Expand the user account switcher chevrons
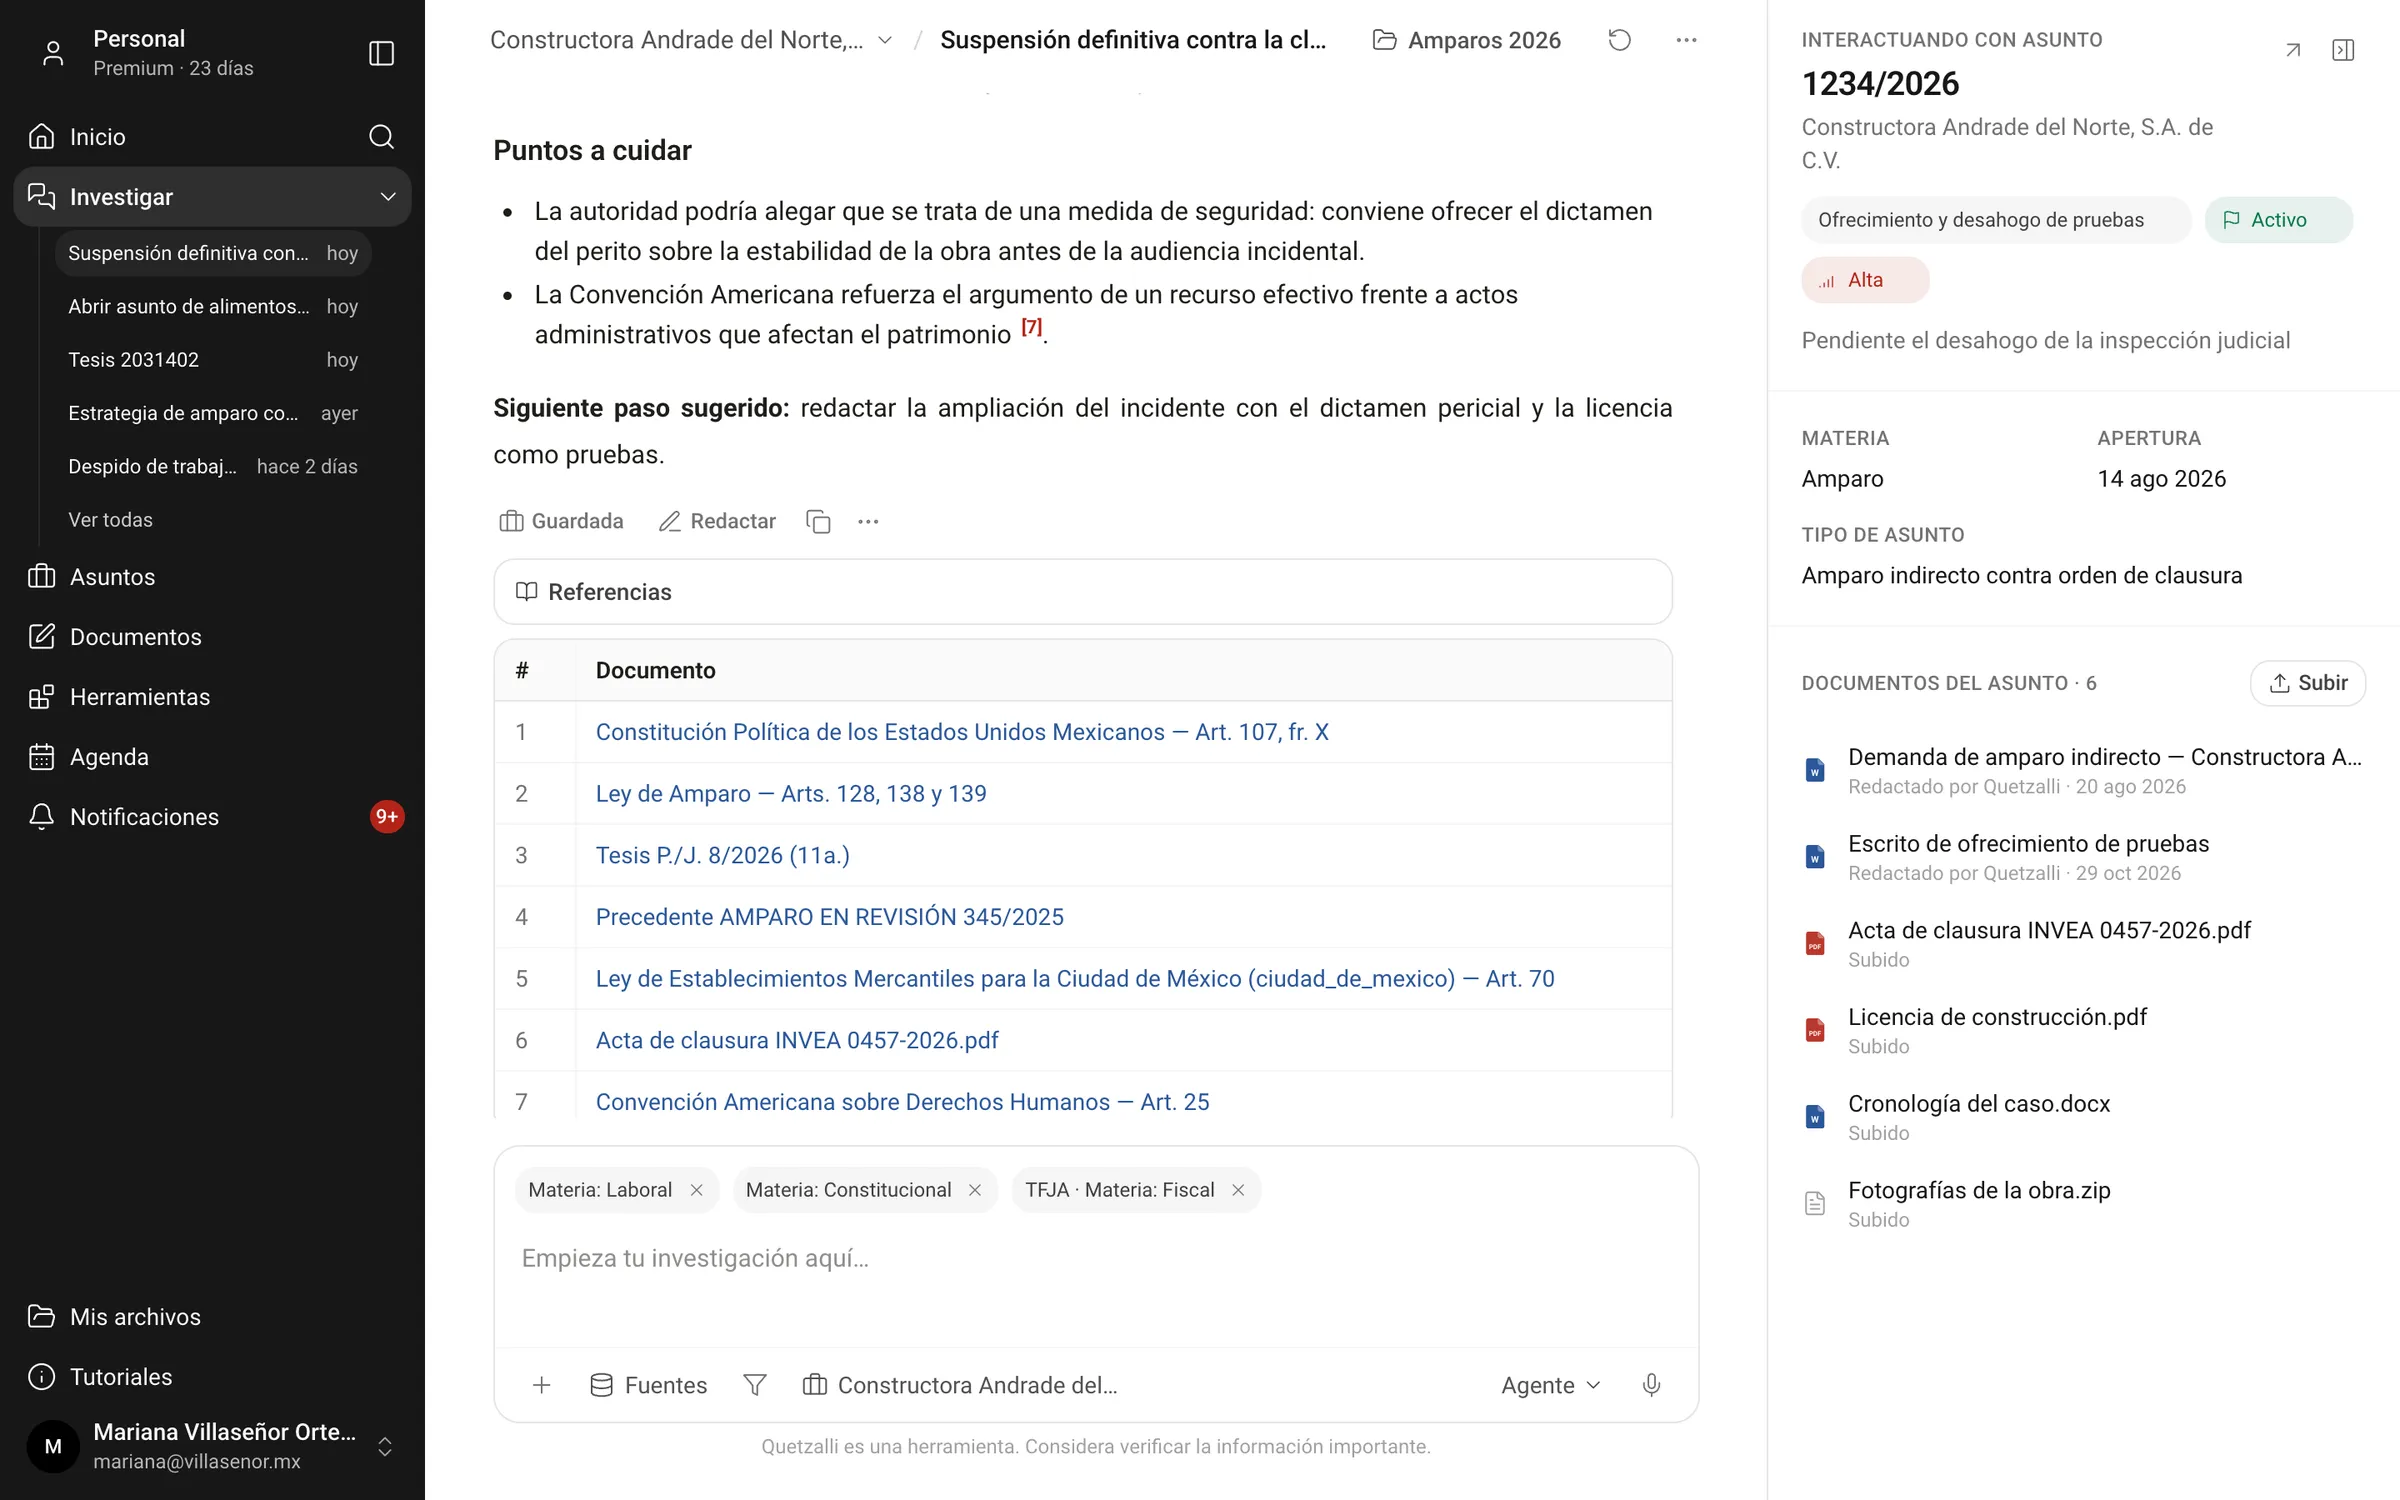This screenshot has width=2400, height=1500. click(384, 1447)
